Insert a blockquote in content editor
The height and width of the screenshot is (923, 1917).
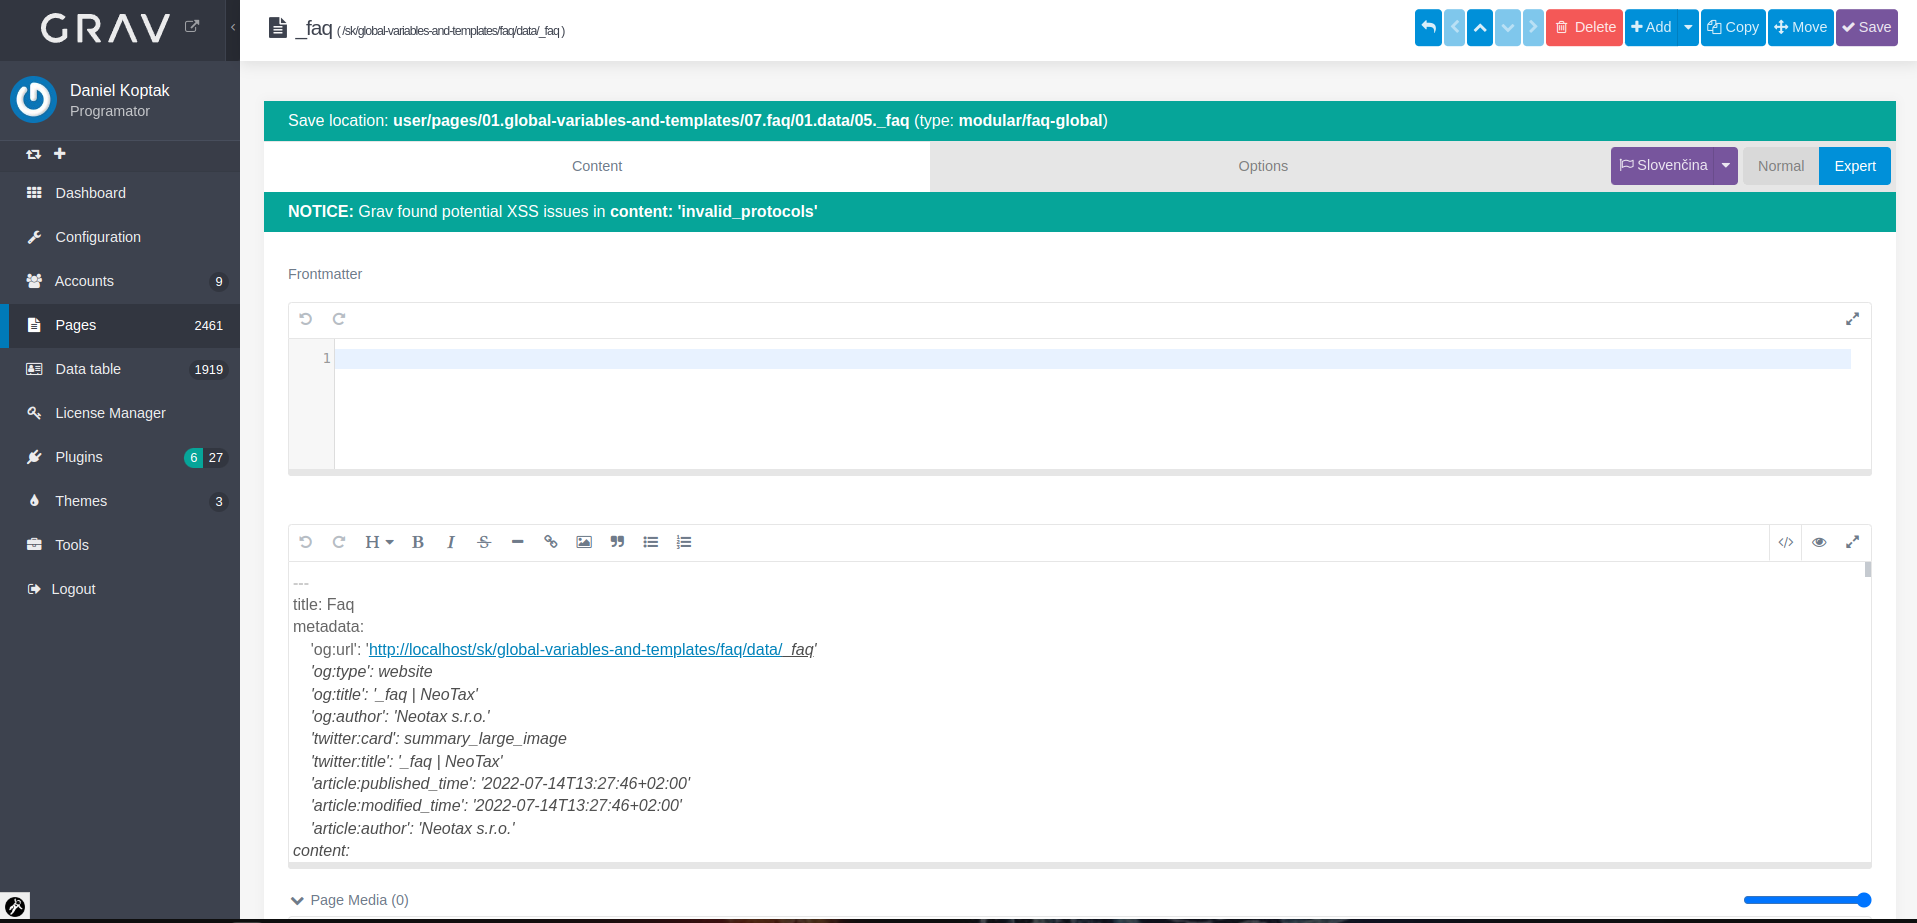tap(617, 542)
